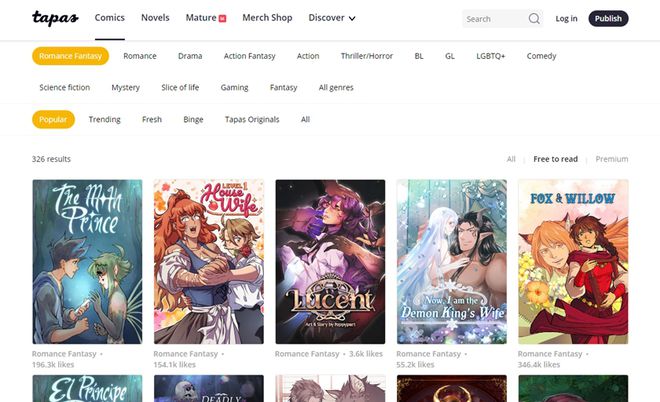Click the '346.4k likes' text

539,365
